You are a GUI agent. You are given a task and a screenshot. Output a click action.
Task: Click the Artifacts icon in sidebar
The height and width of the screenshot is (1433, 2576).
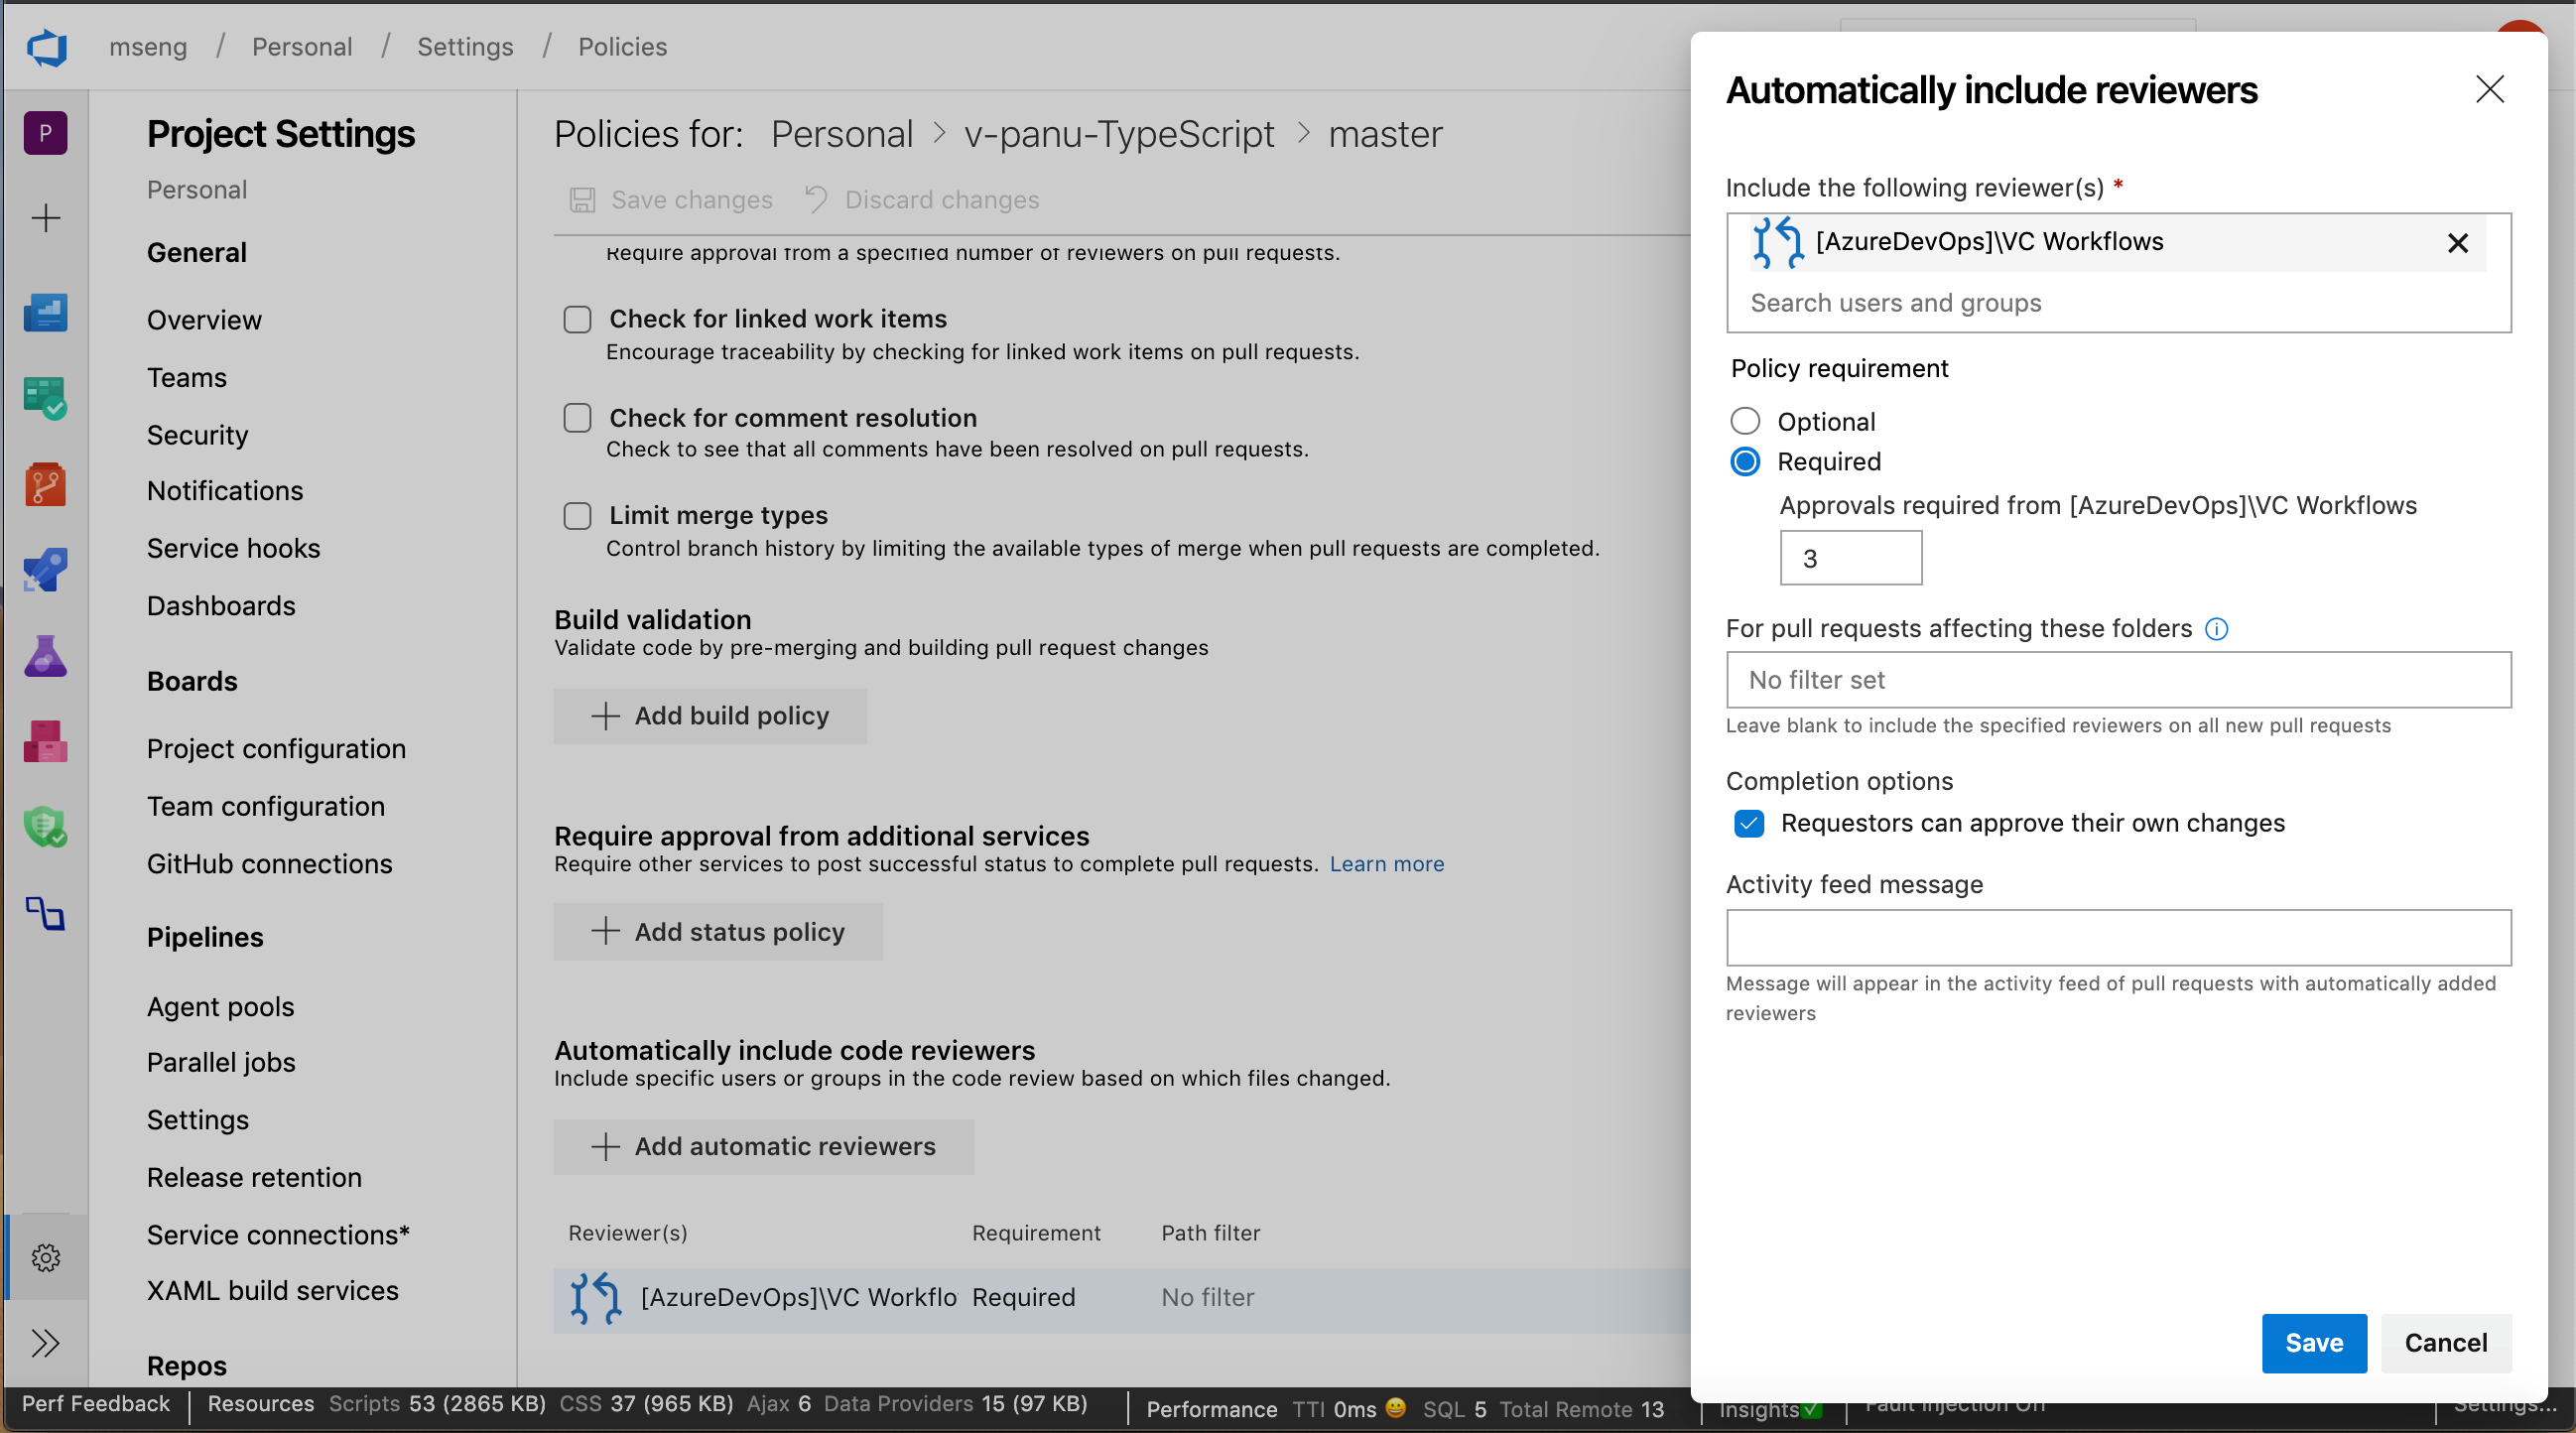46,743
